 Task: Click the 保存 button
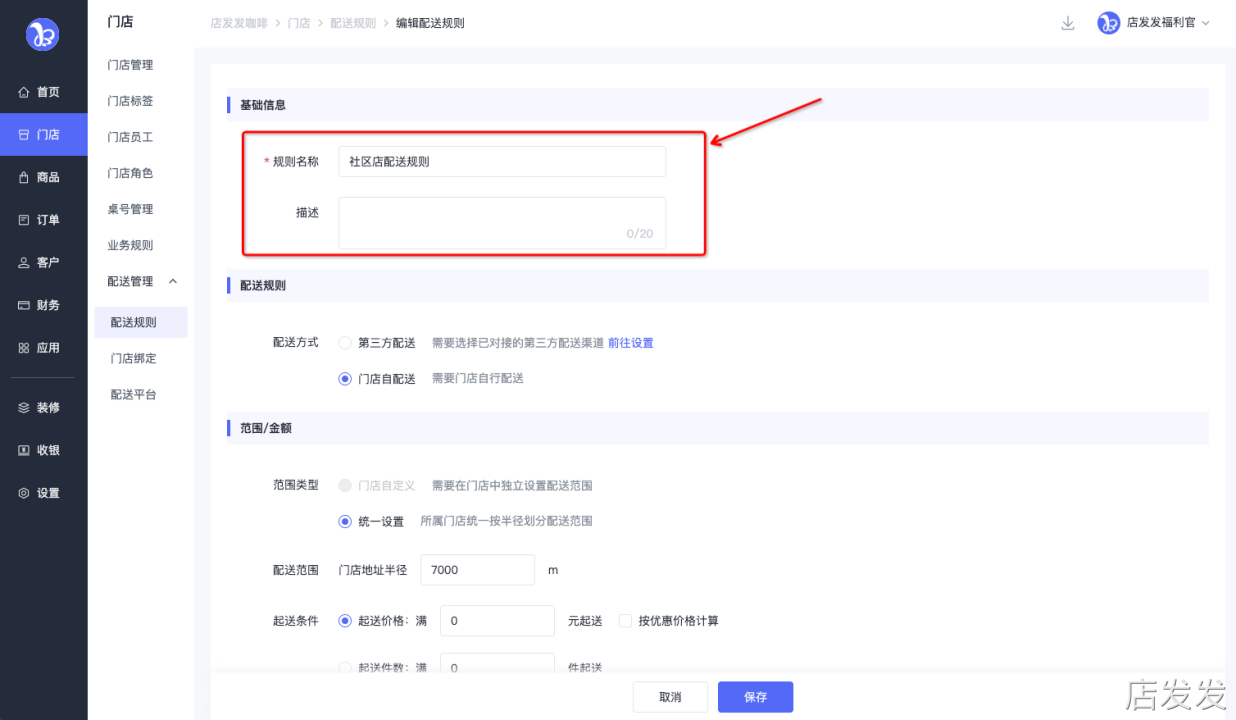click(x=755, y=697)
